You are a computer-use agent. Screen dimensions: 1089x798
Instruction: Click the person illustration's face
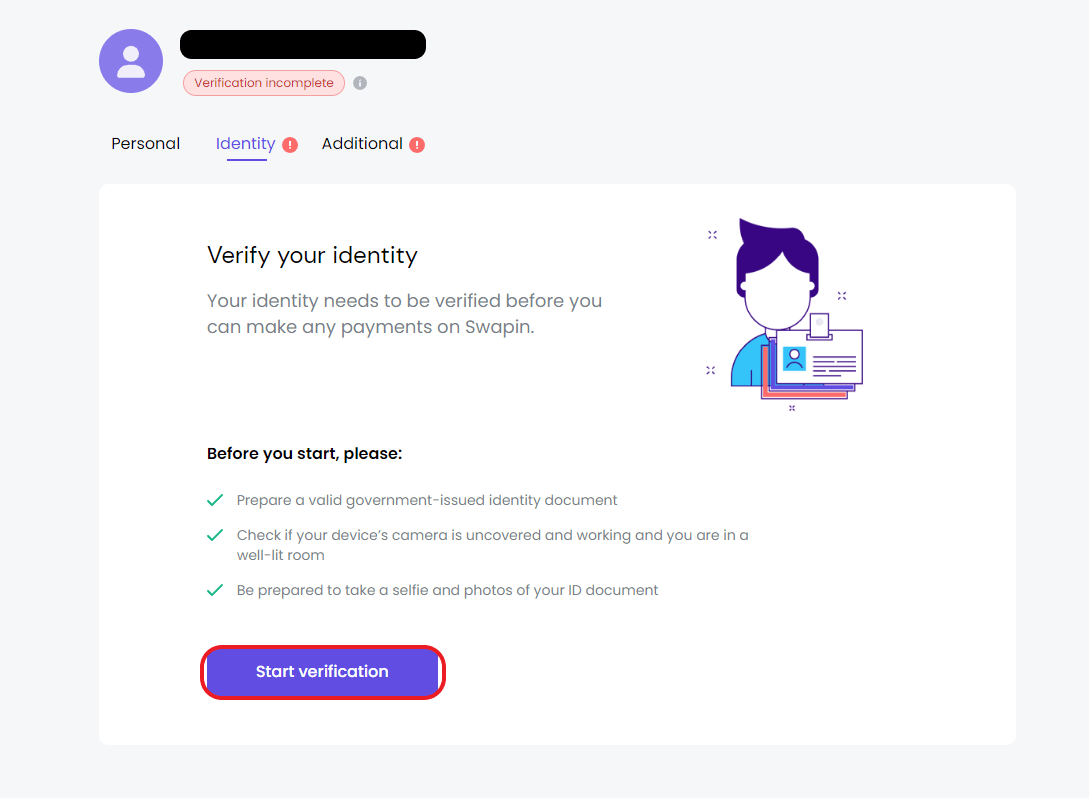pos(776,294)
